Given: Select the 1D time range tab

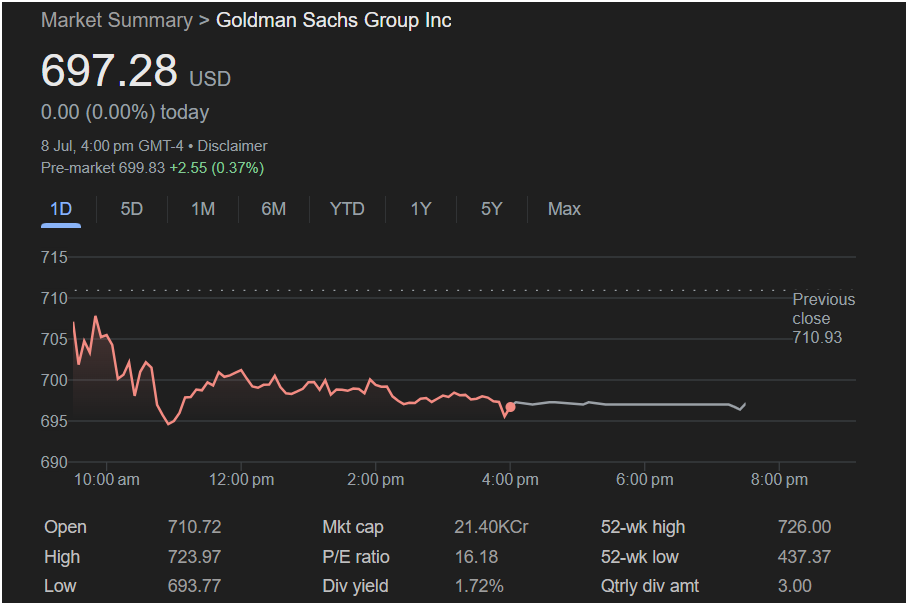Looking at the screenshot, I should [x=61, y=209].
